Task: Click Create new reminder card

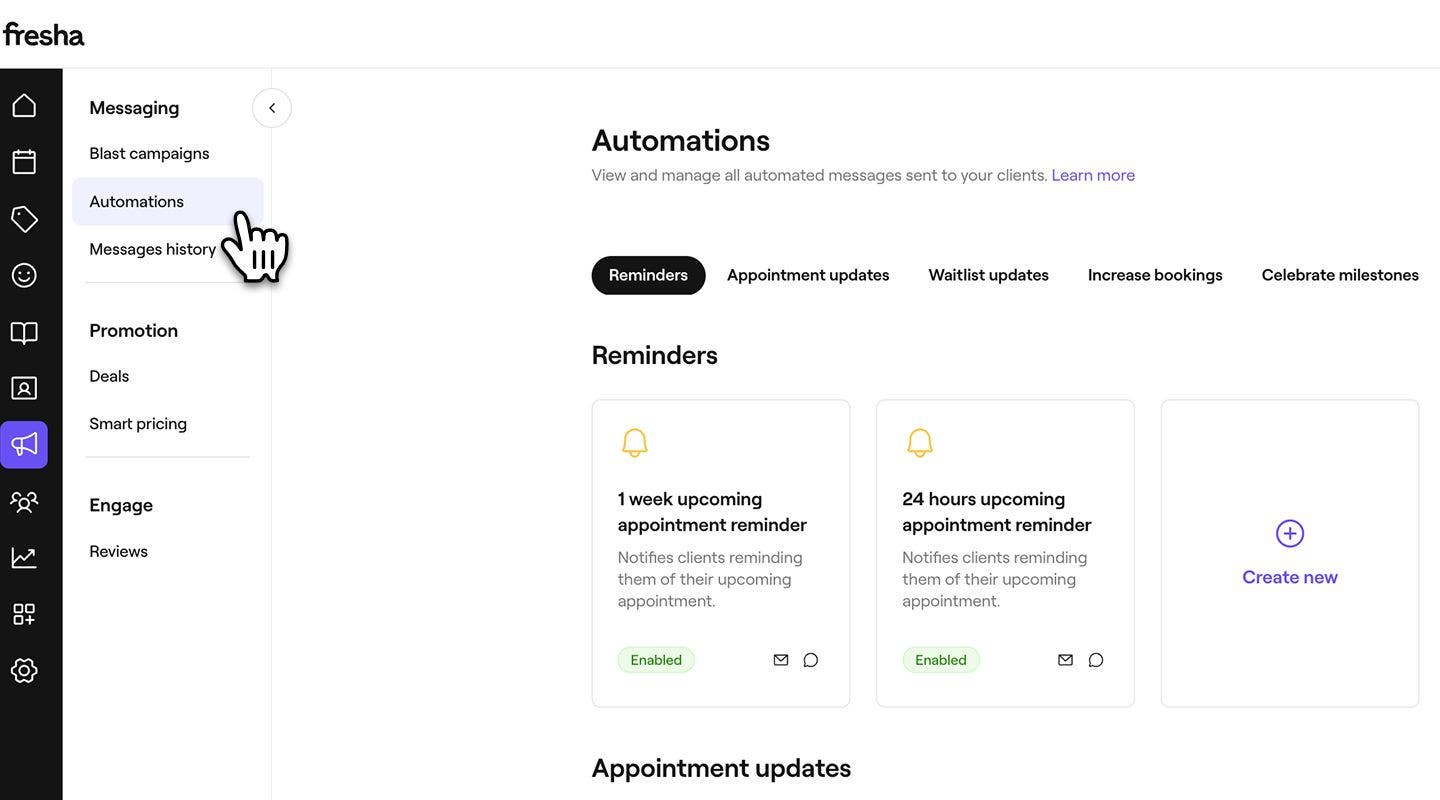Action: 1290,554
